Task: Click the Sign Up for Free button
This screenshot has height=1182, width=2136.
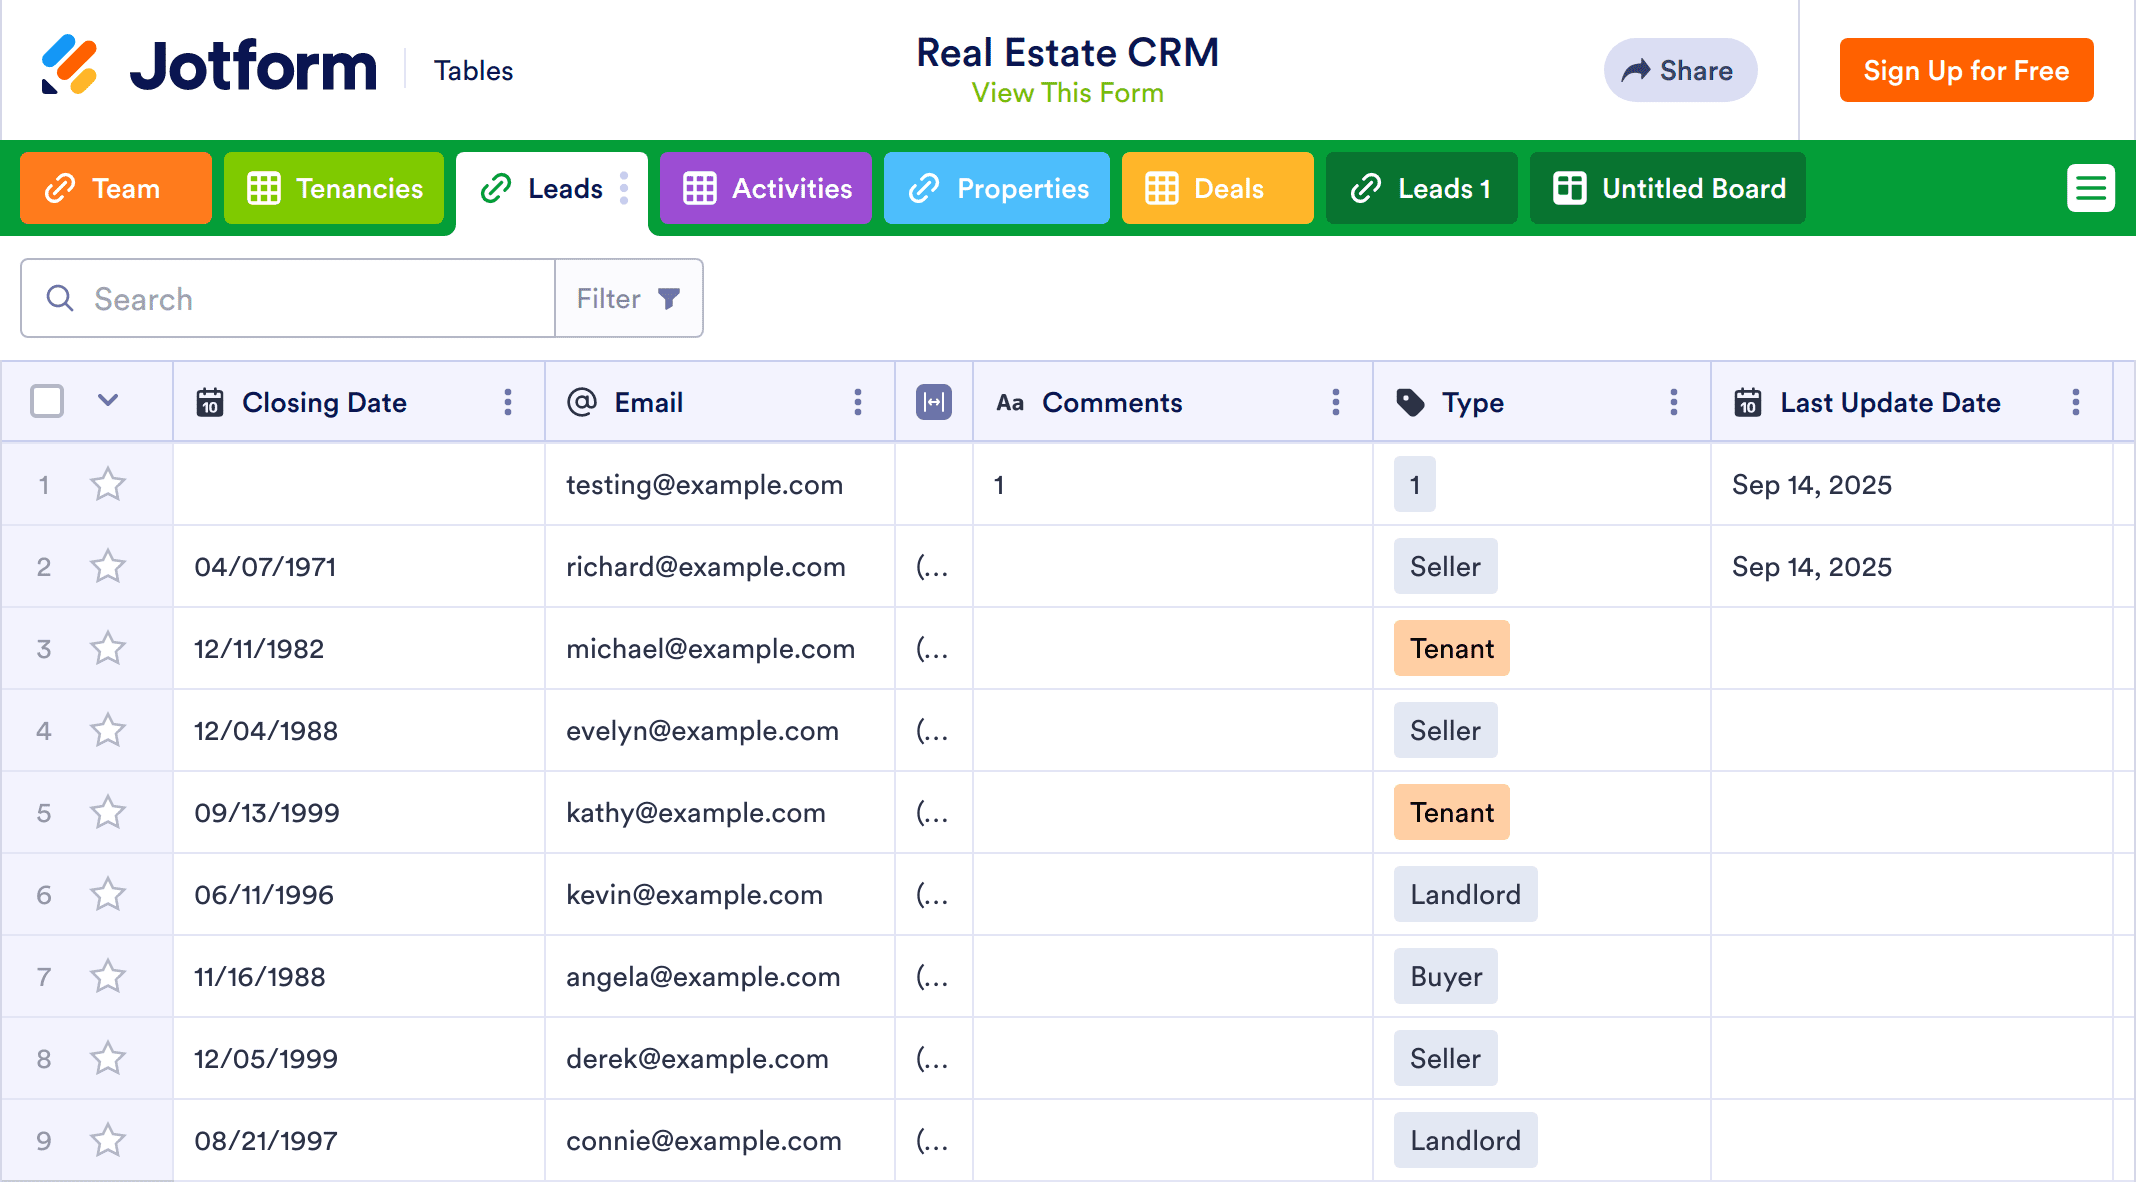Action: point(1965,70)
